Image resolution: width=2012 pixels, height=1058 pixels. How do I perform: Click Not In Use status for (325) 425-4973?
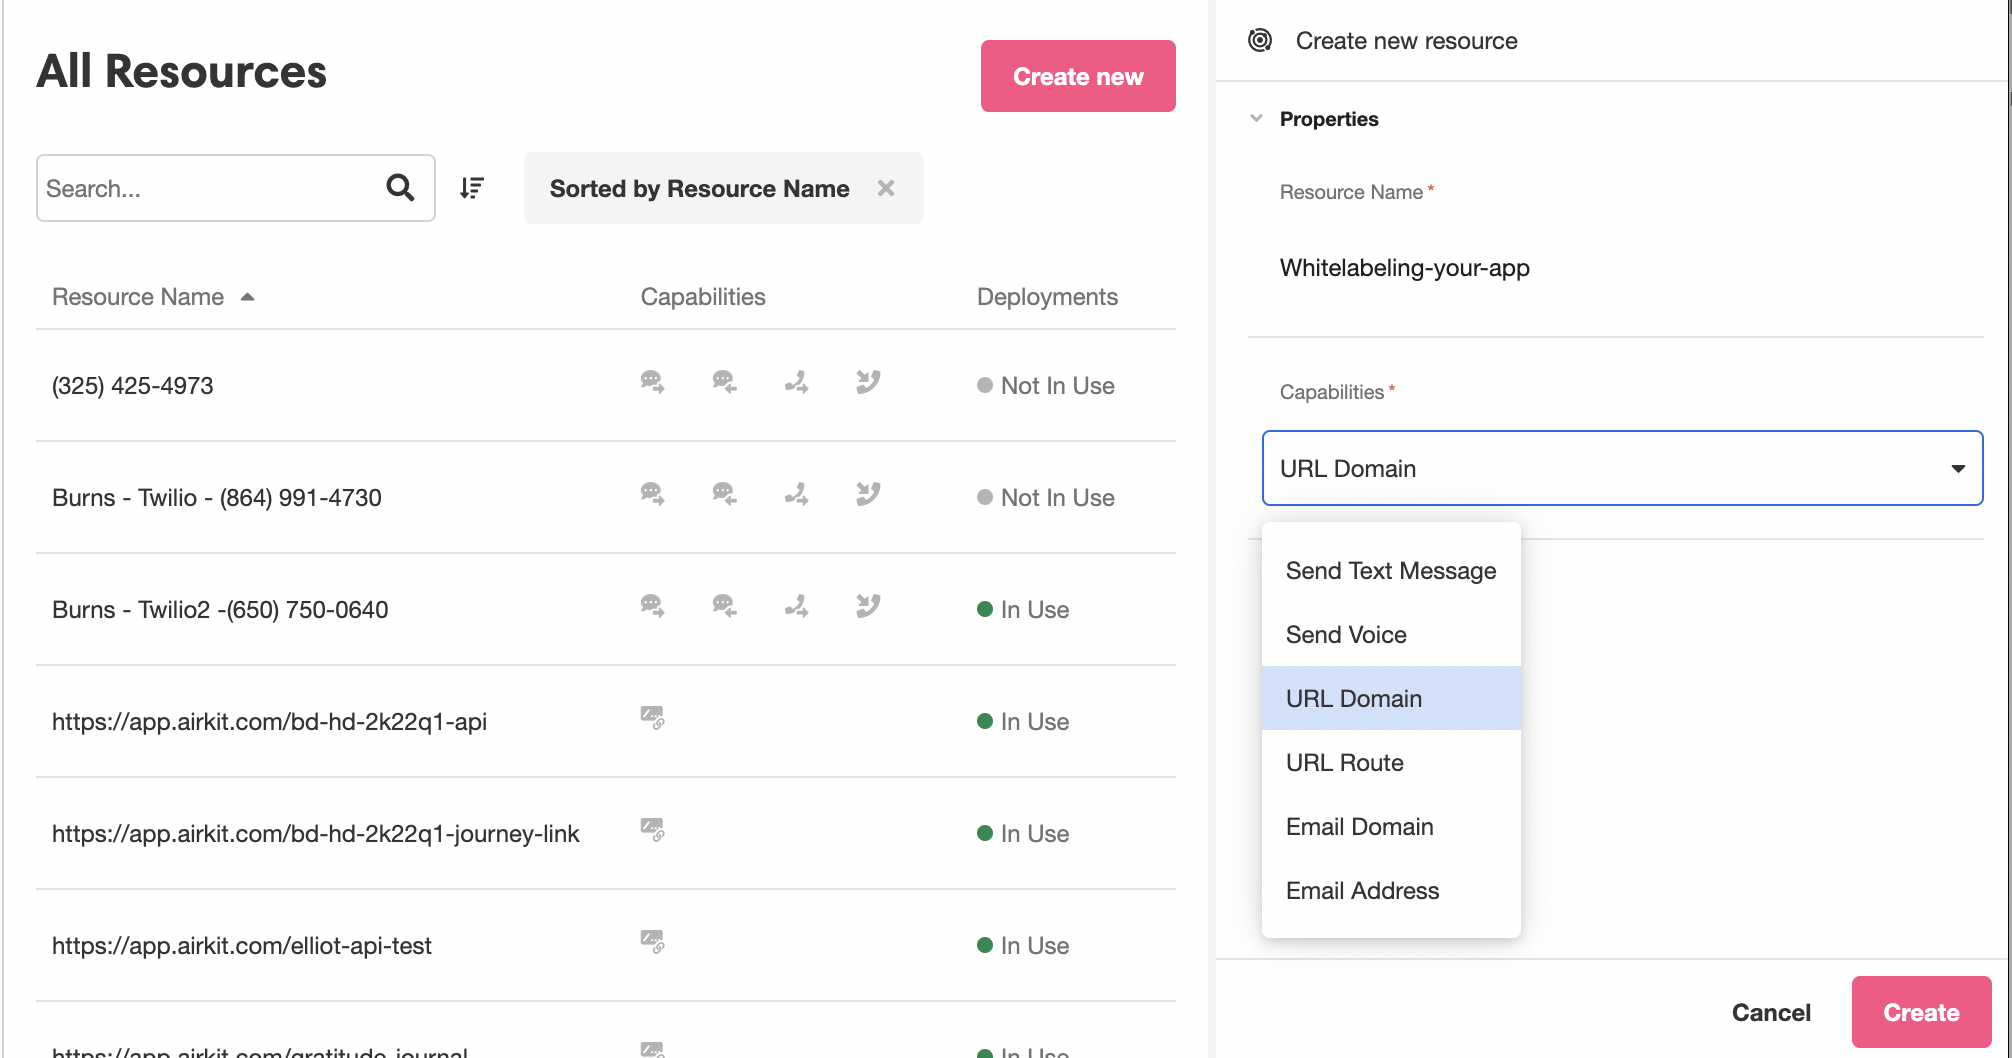click(x=1046, y=386)
